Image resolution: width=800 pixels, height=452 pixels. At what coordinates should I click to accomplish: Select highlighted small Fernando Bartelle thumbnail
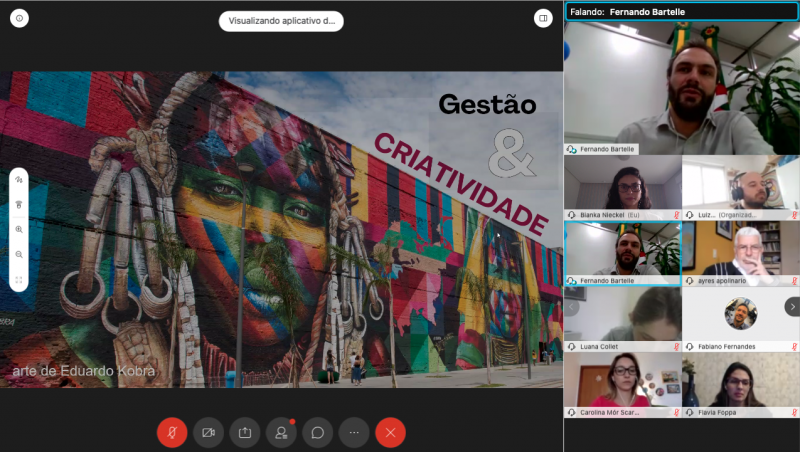click(623, 254)
